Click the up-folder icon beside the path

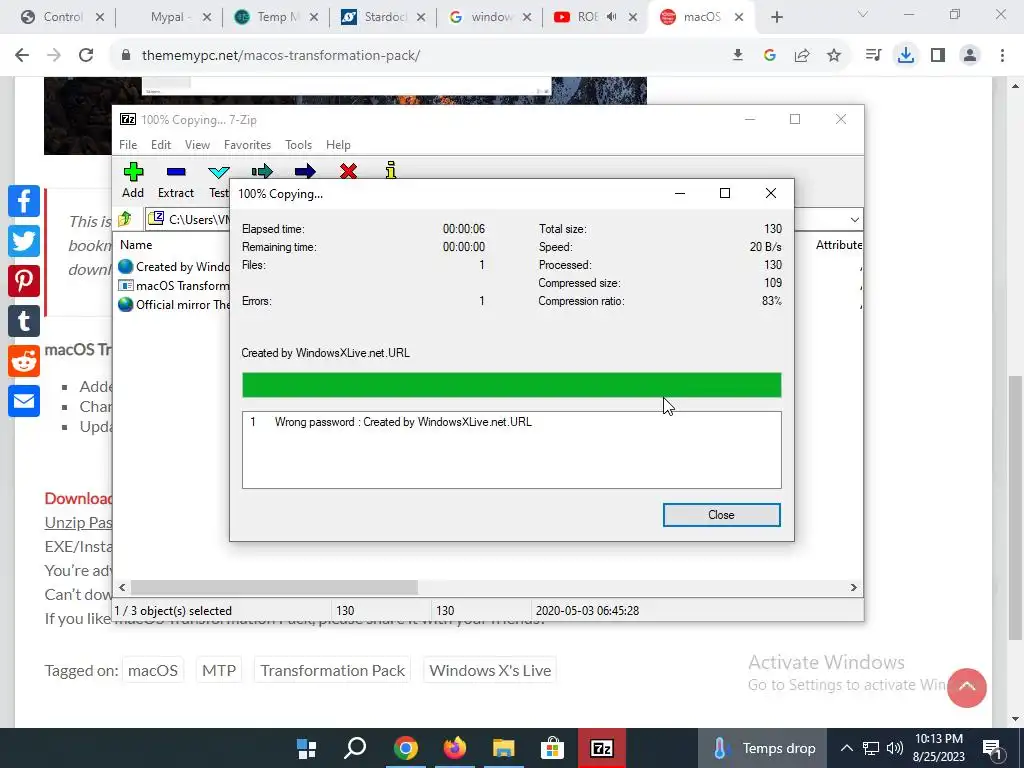click(x=125, y=219)
